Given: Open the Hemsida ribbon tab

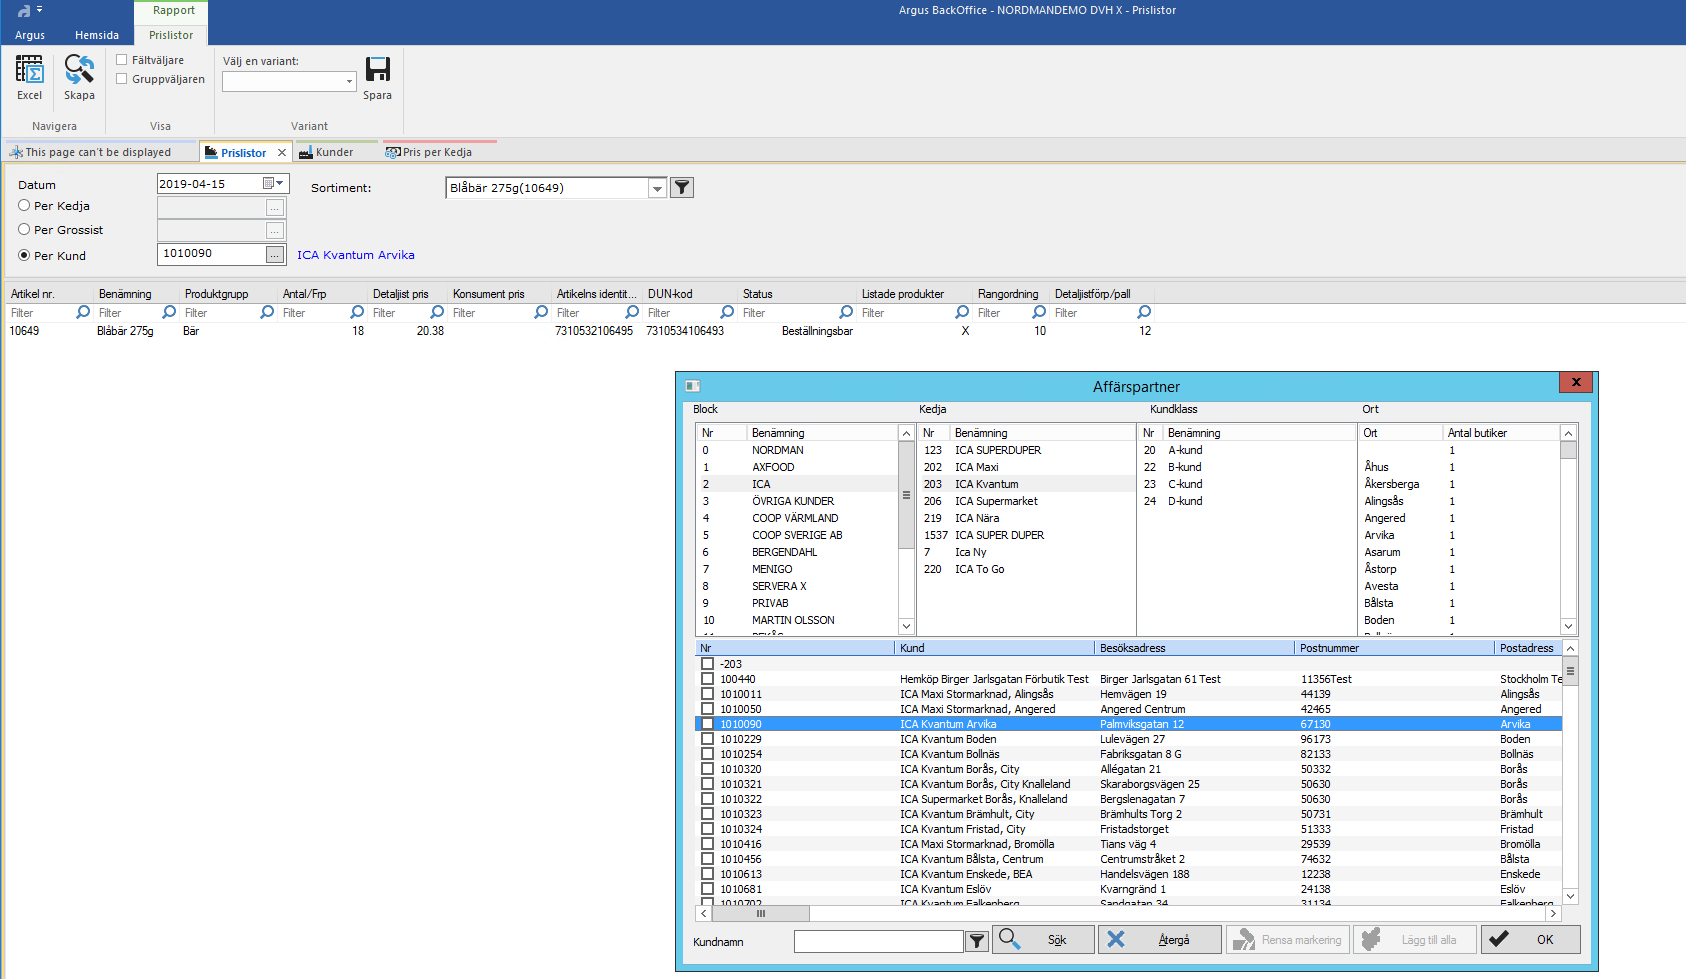Looking at the screenshot, I should pos(97,35).
